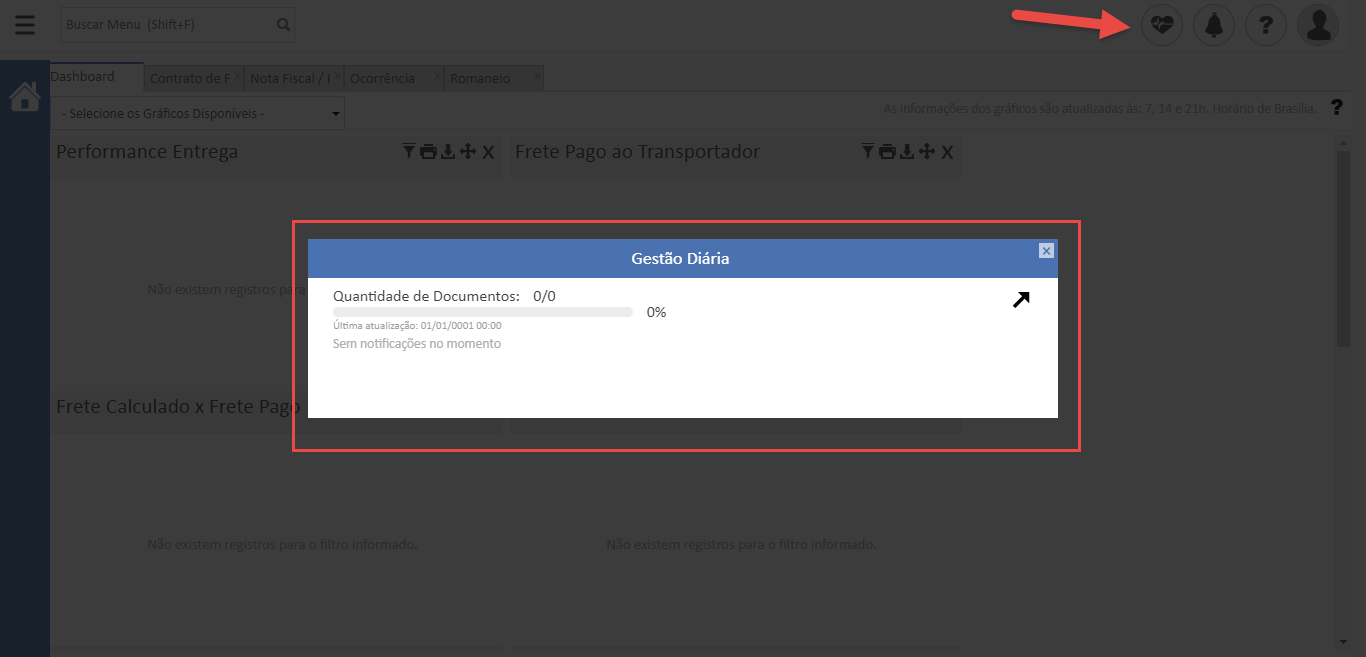Switch to the Ocorrência tab
The width and height of the screenshot is (1366, 657).
tap(383, 79)
